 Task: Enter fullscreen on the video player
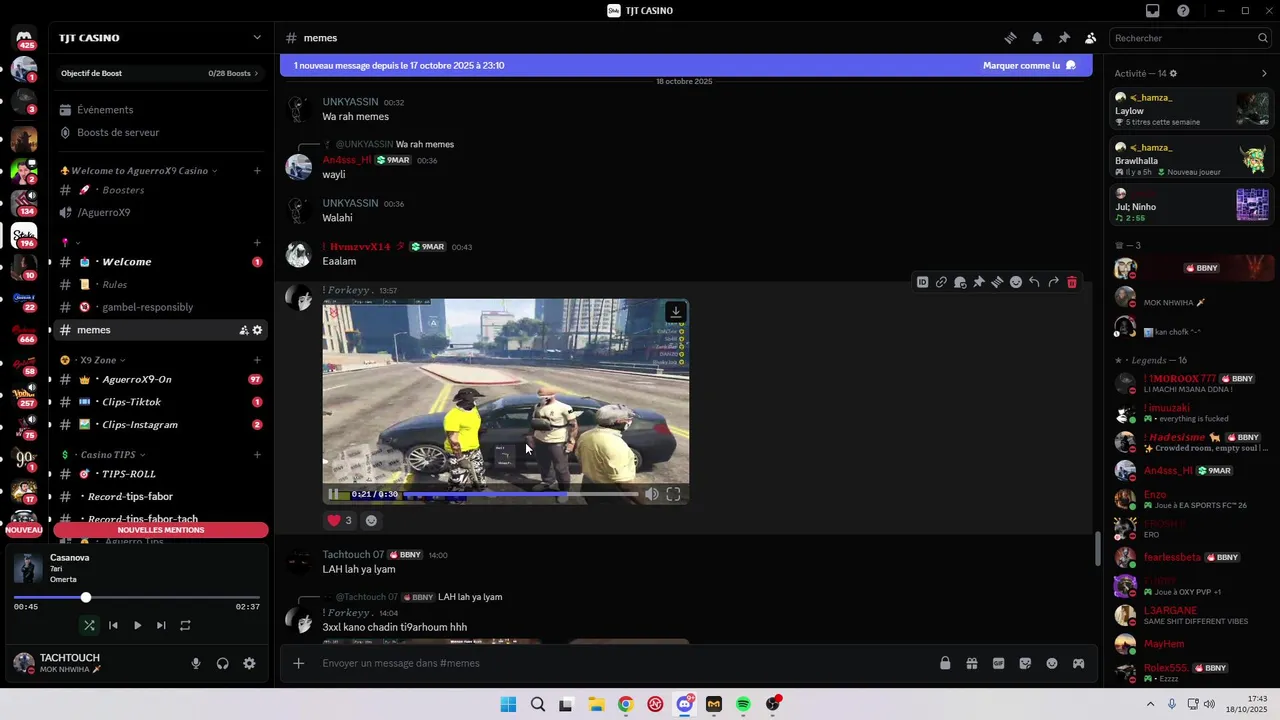(673, 494)
